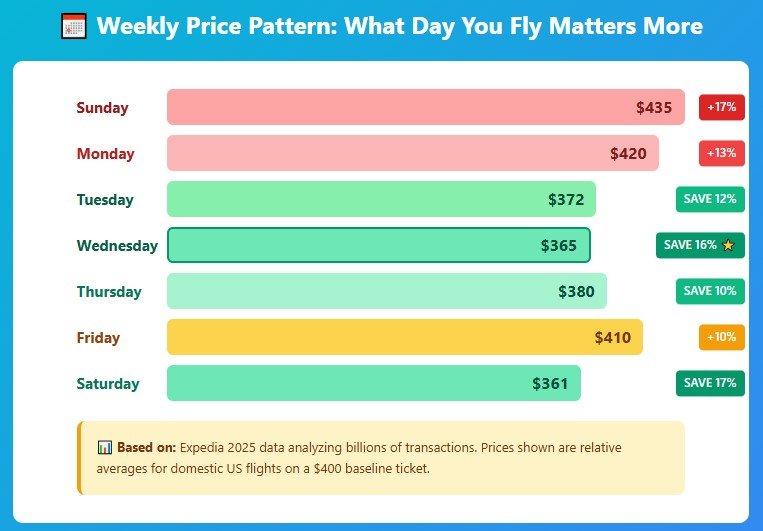The width and height of the screenshot is (763, 531).
Task: Click the Weekly Price Pattern heading
Action: [x=399, y=26]
